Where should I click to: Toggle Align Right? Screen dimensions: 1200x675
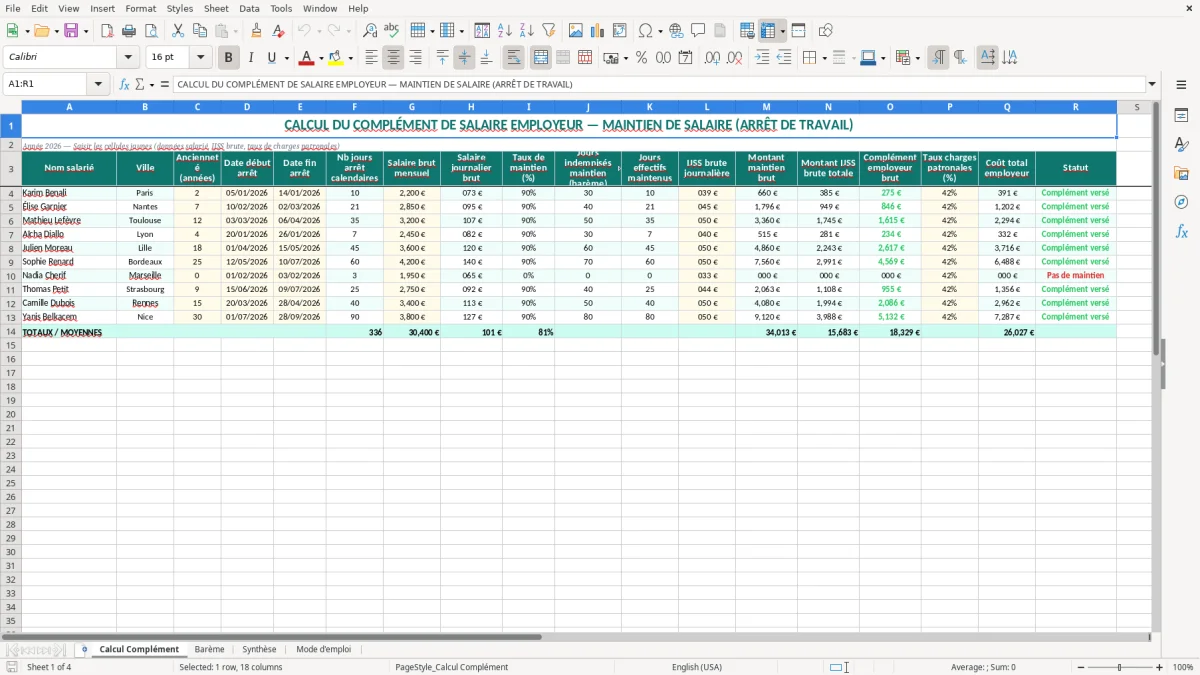(415, 58)
